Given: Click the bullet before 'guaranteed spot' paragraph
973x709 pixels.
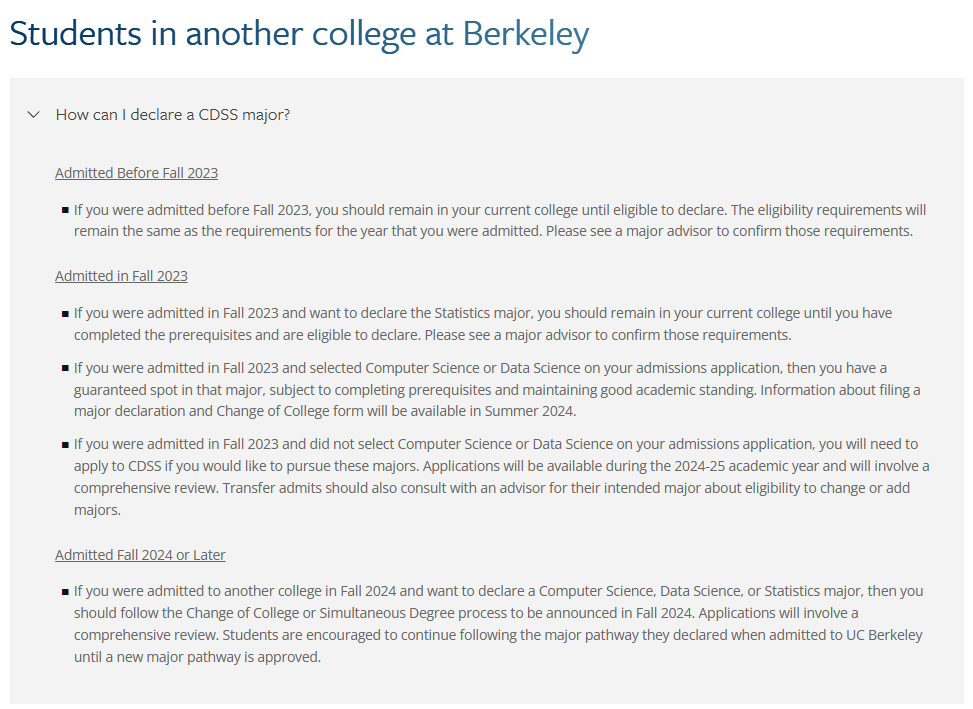Looking at the screenshot, I should [65, 368].
